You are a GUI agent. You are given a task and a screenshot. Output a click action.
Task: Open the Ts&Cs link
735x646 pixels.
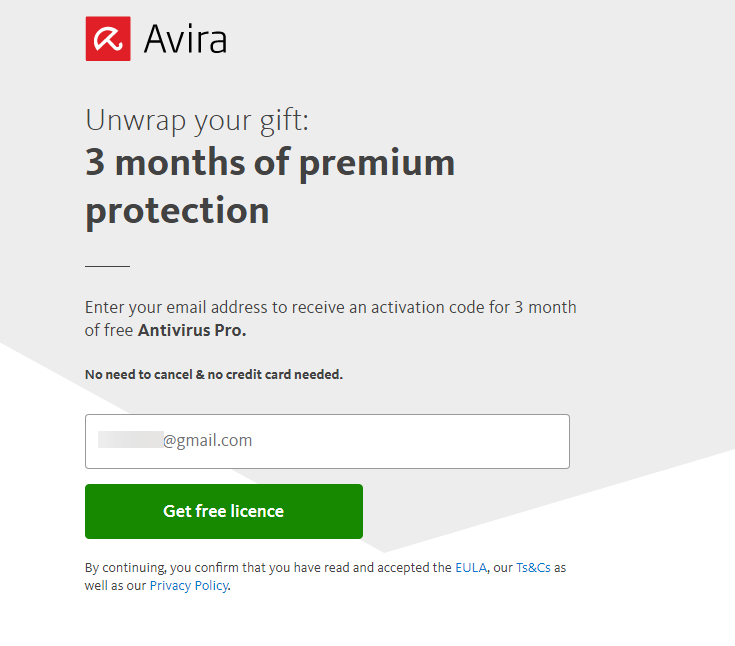(x=534, y=567)
